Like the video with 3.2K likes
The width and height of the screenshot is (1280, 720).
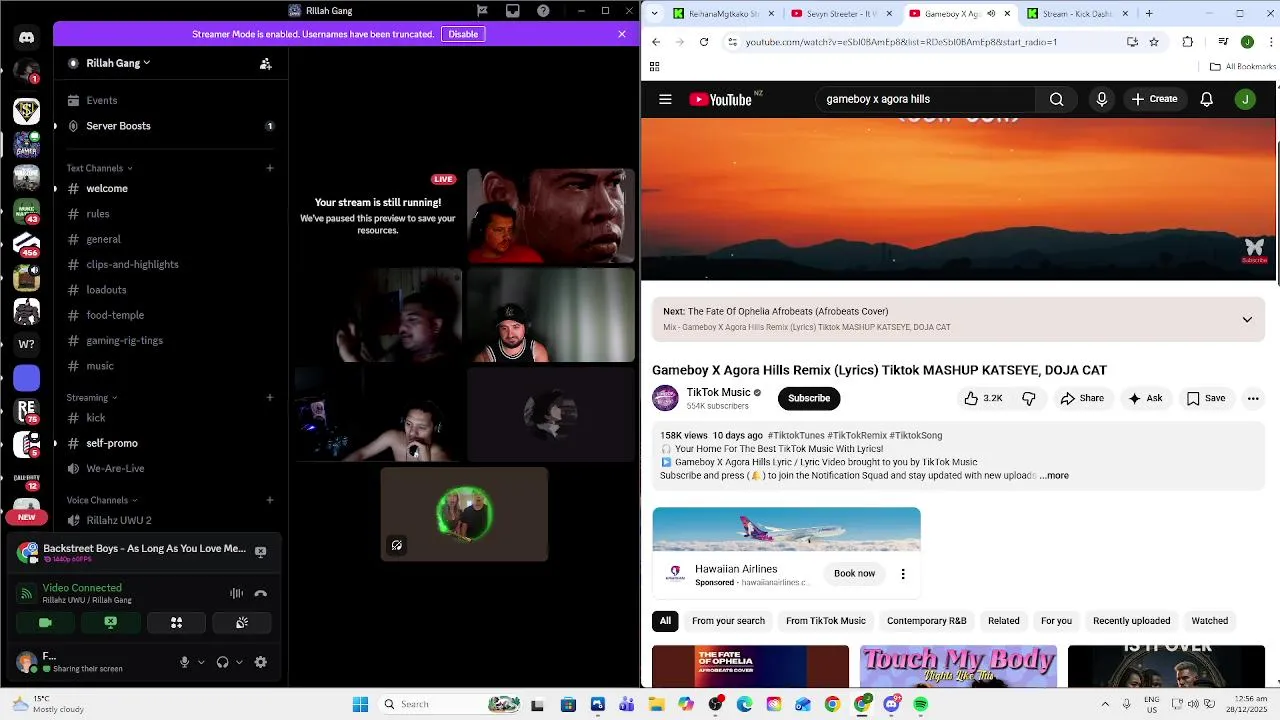click(x=983, y=398)
